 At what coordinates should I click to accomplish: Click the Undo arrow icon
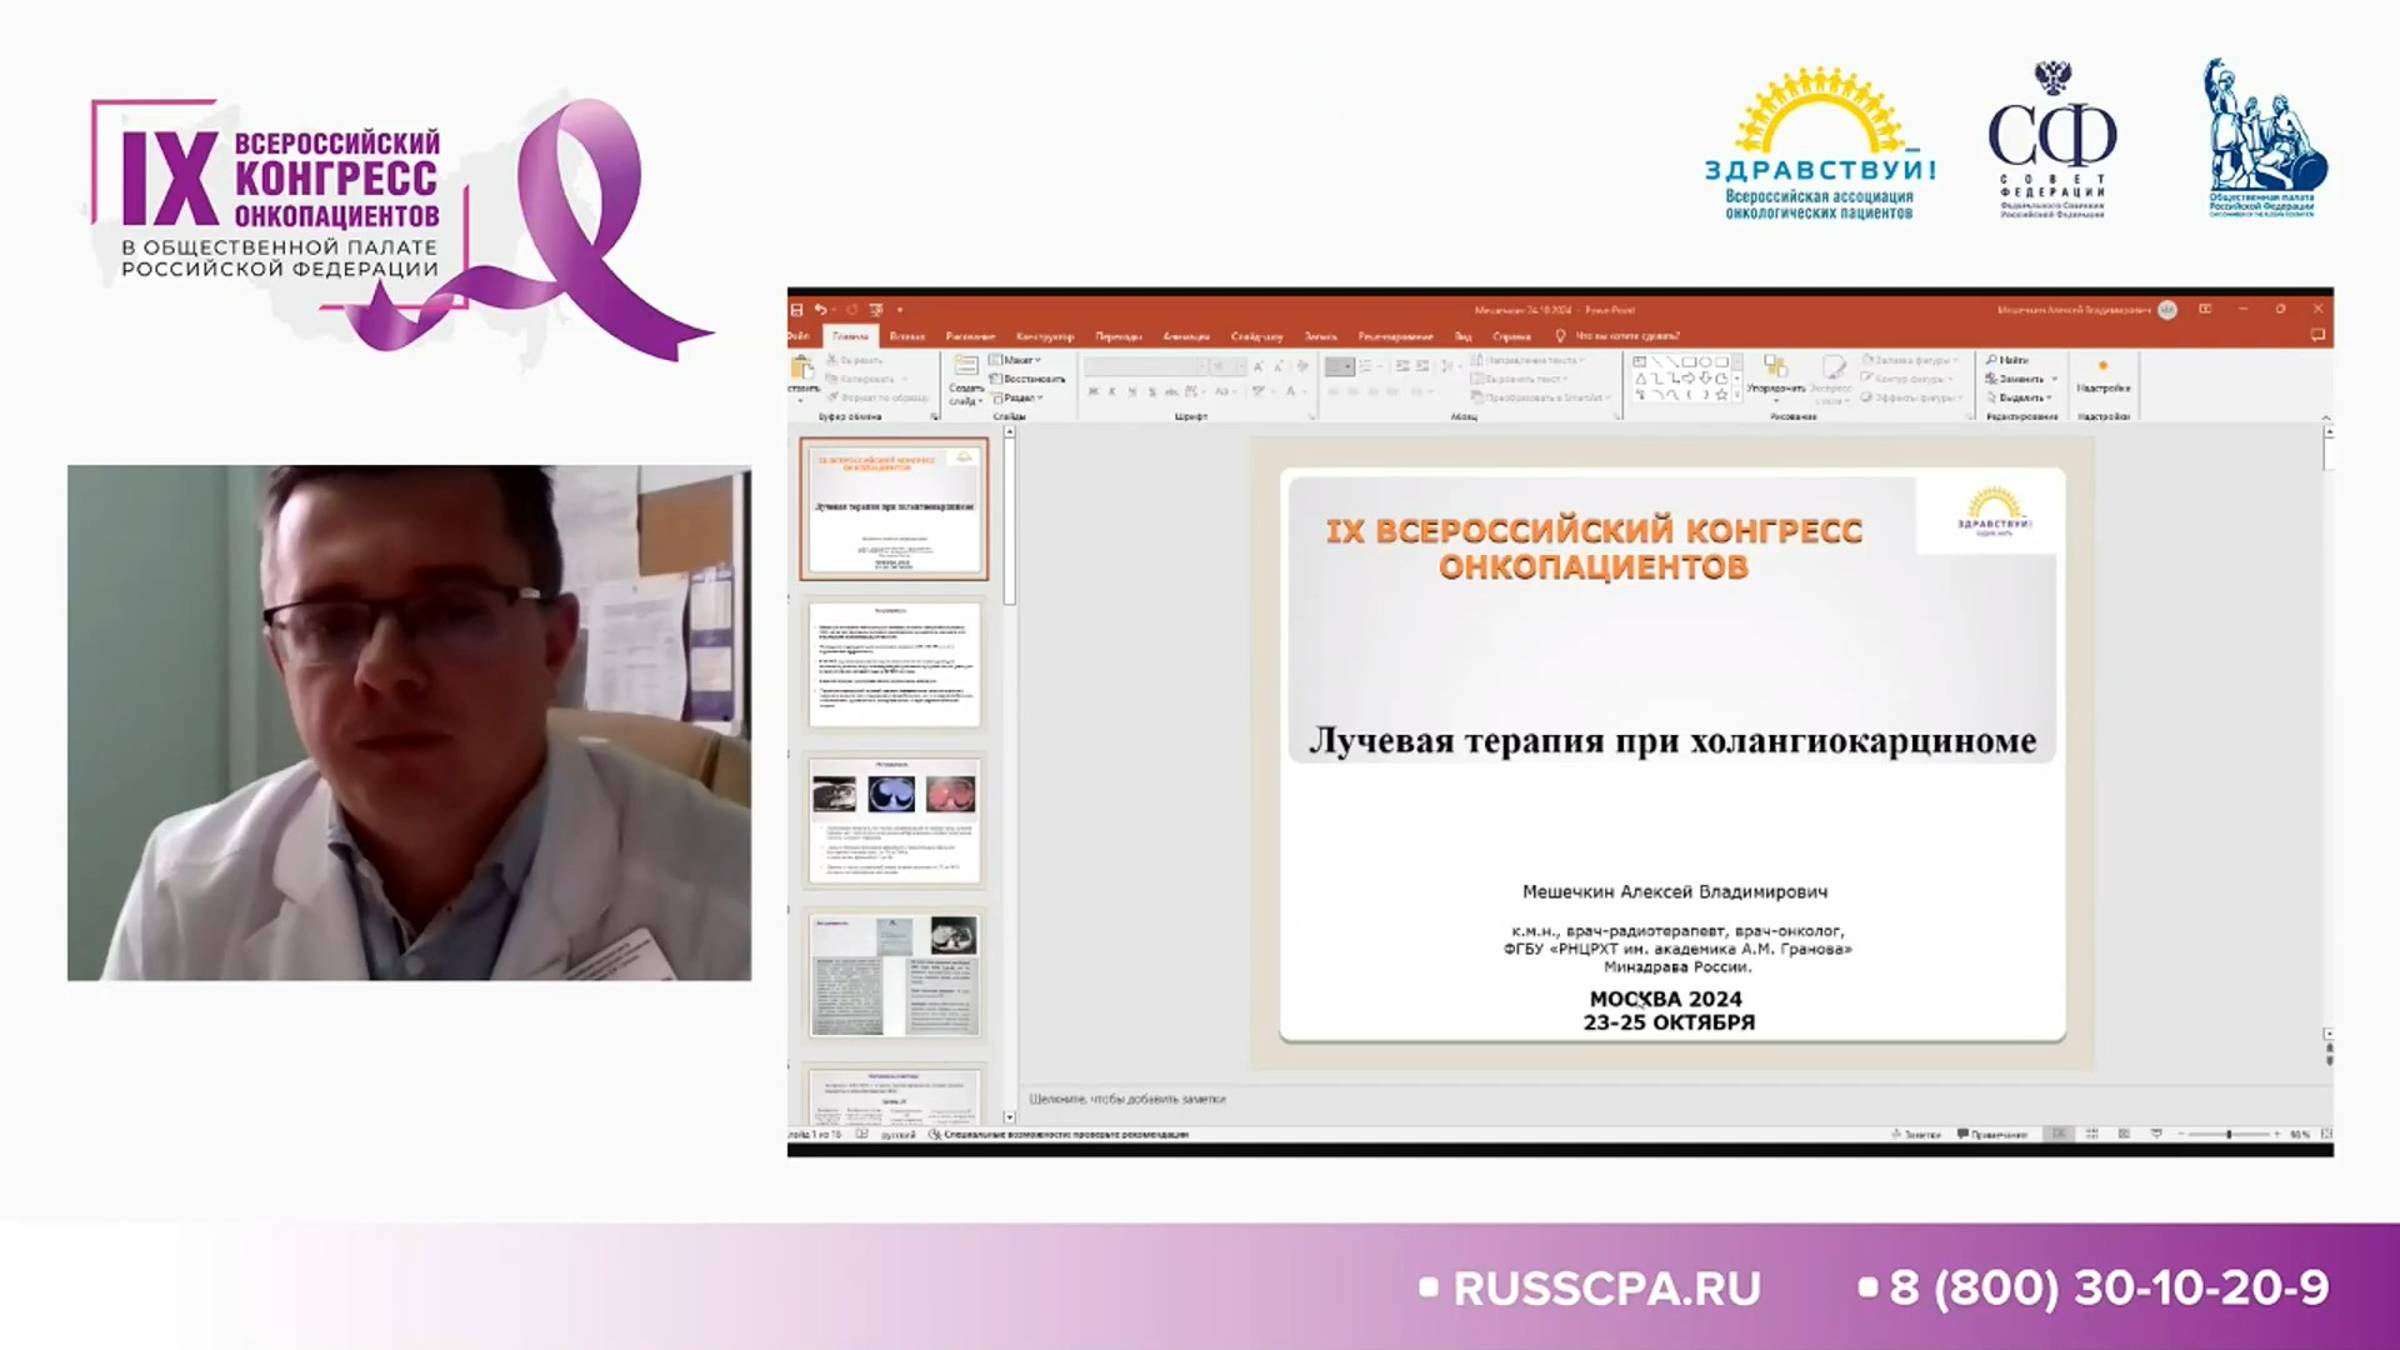pos(820,310)
